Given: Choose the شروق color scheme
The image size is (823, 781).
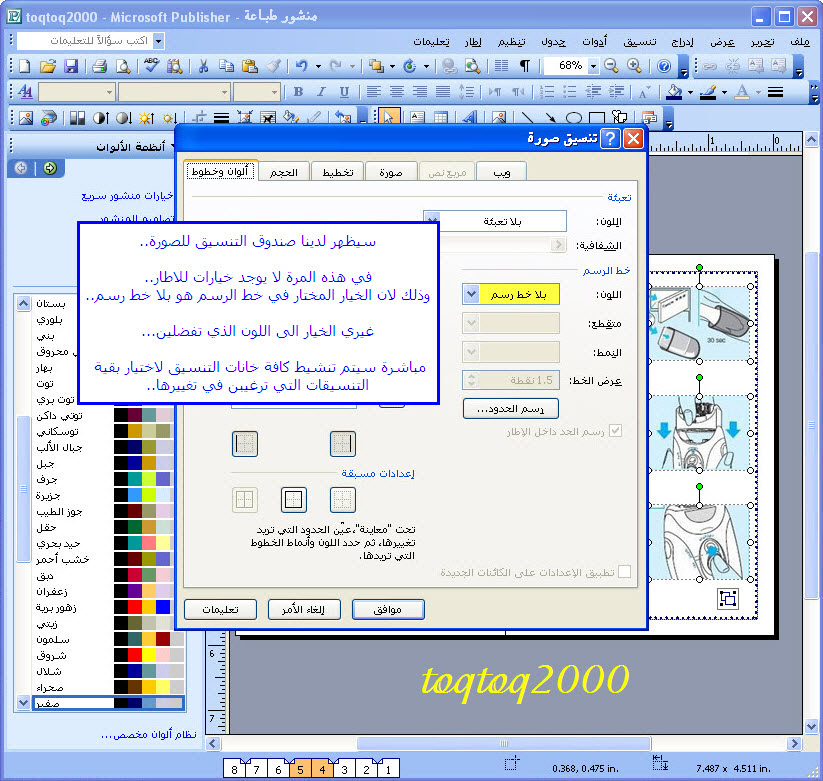Looking at the screenshot, I should 110,655.
